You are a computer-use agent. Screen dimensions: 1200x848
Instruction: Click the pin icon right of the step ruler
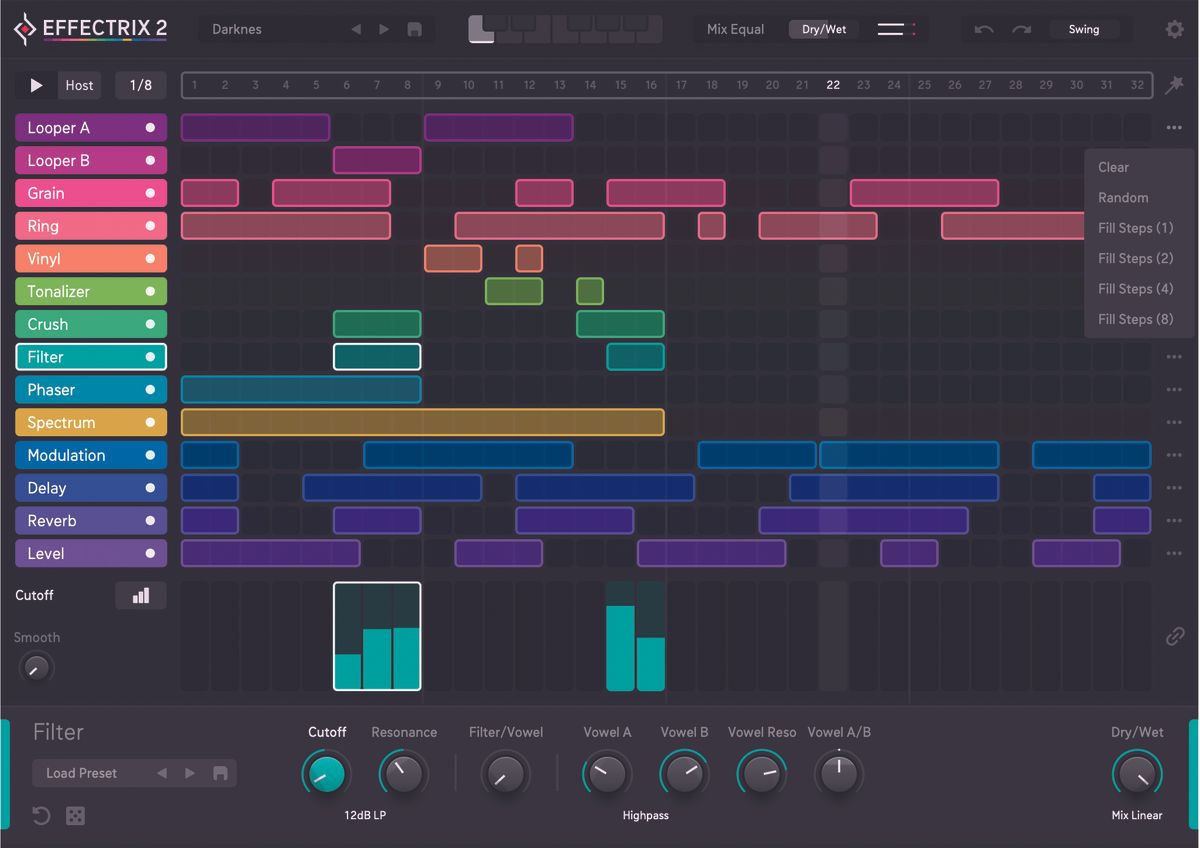(1174, 85)
